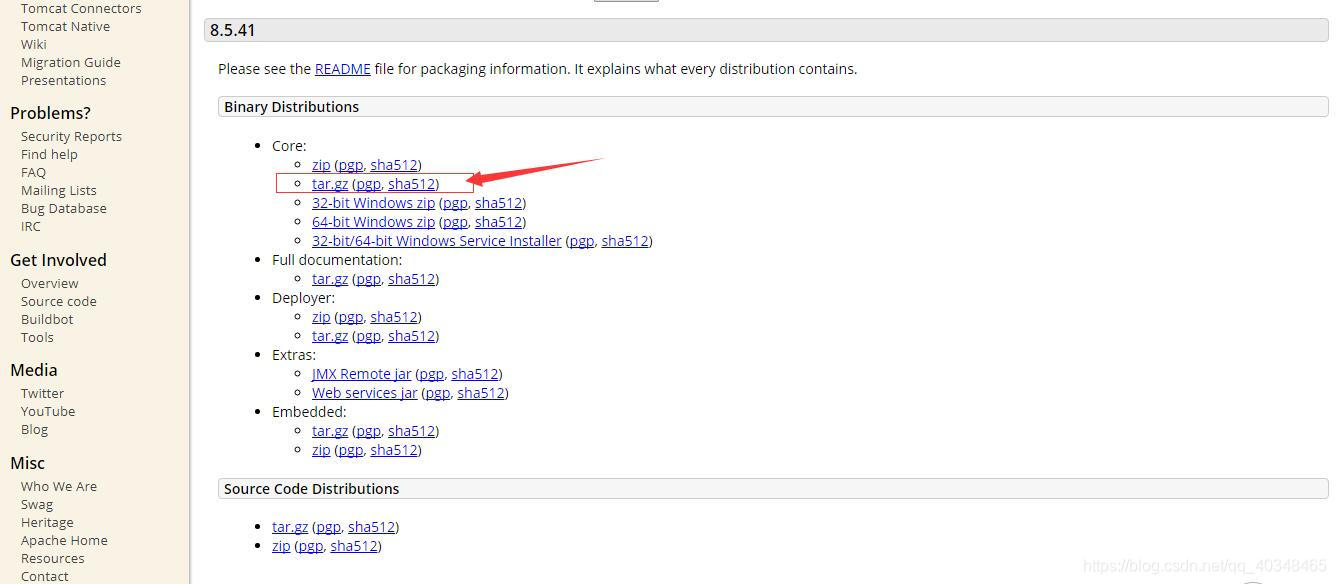The image size is (1336, 584).
Task: Open sha512 link for Web services jar
Action: [481, 393]
